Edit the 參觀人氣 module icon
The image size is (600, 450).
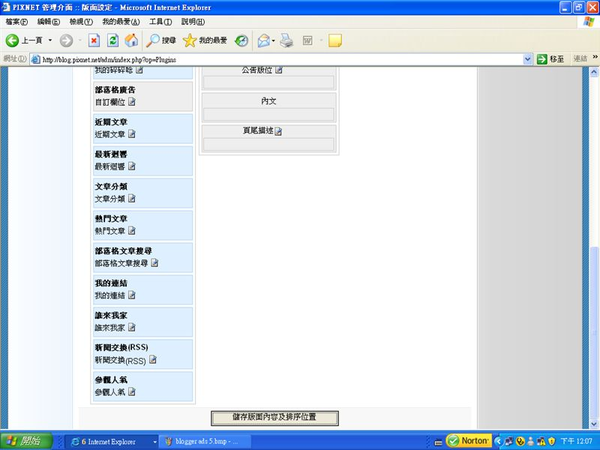[x=132, y=392]
